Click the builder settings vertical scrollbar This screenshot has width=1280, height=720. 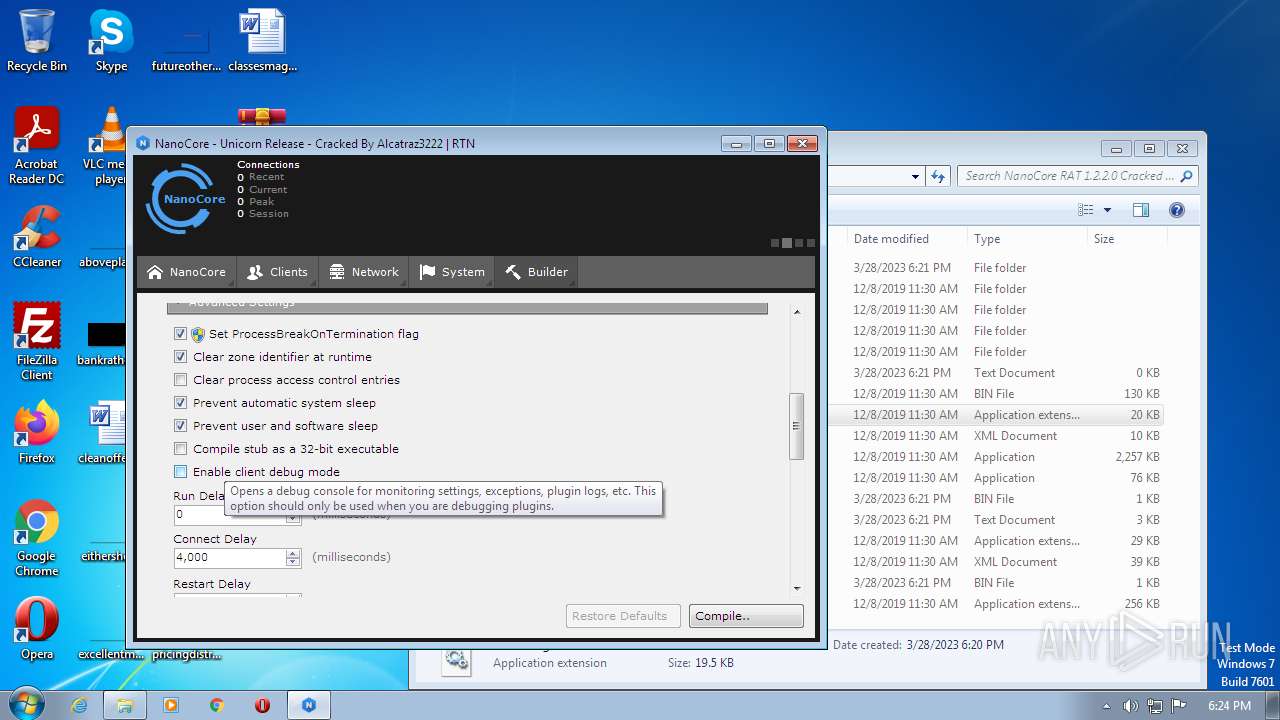pos(797,425)
